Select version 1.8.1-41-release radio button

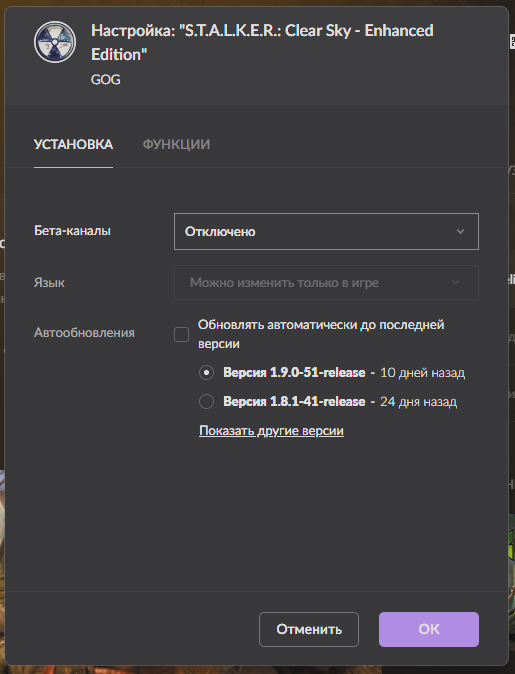click(206, 401)
